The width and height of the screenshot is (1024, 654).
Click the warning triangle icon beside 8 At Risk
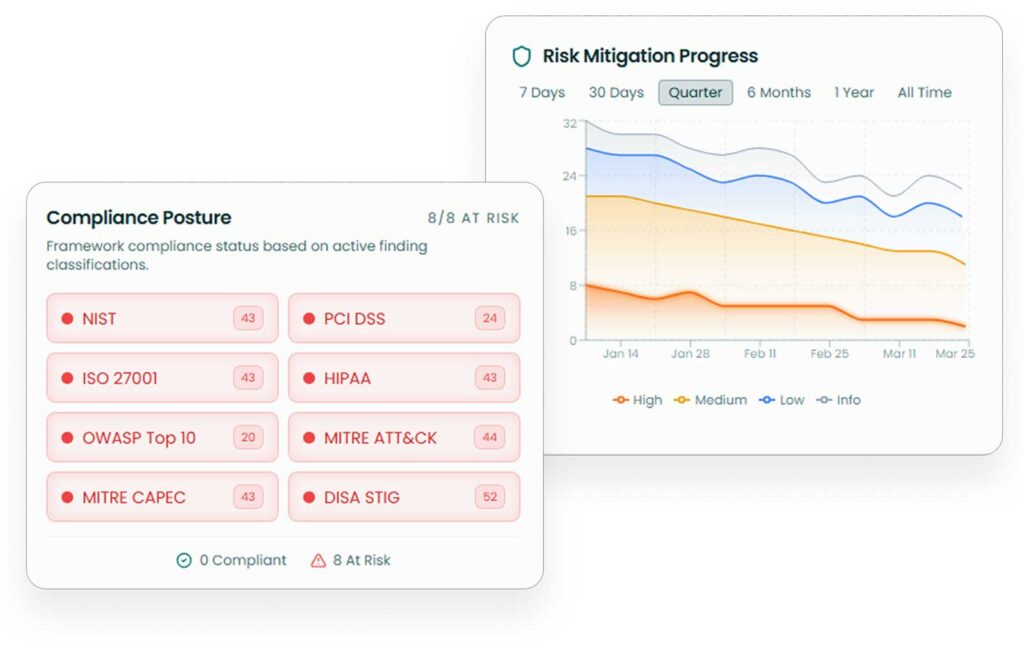[318, 560]
